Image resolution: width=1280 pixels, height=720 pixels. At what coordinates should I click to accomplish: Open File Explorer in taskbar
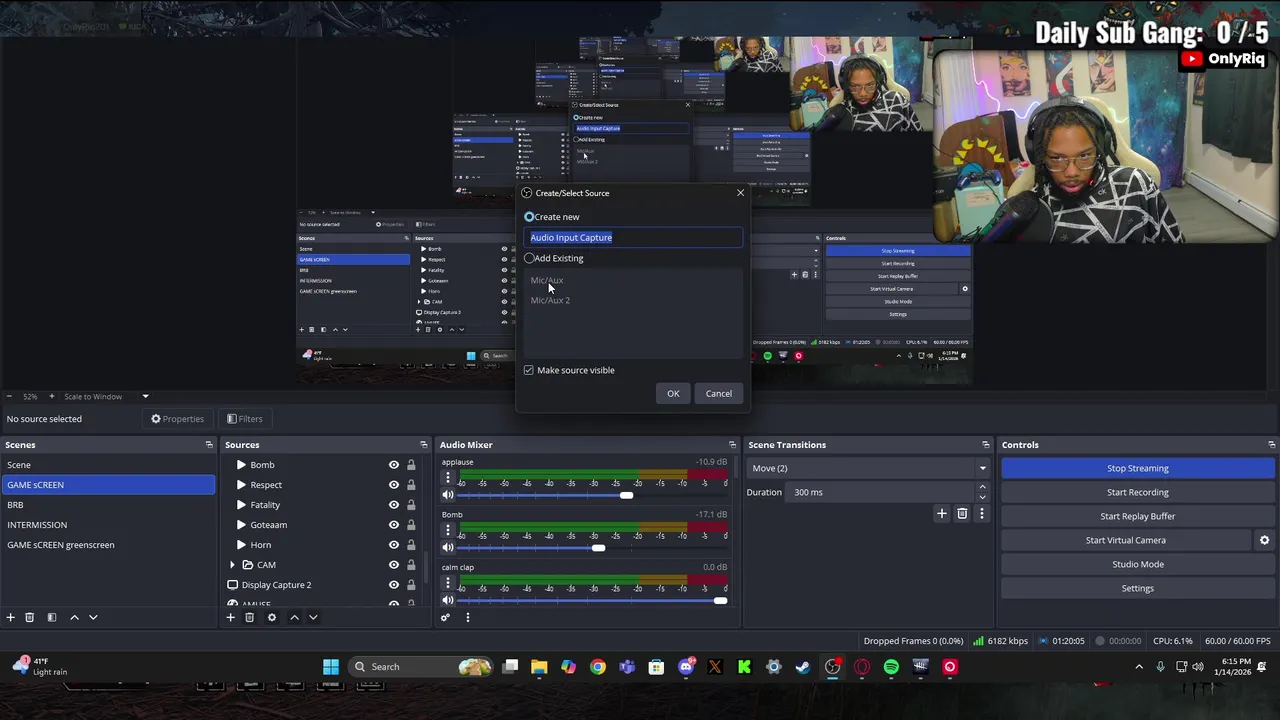539,667
